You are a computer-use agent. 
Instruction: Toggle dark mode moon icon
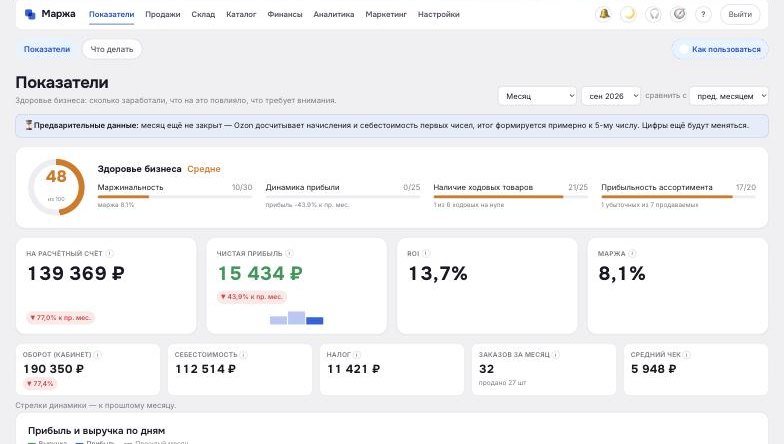629,14
